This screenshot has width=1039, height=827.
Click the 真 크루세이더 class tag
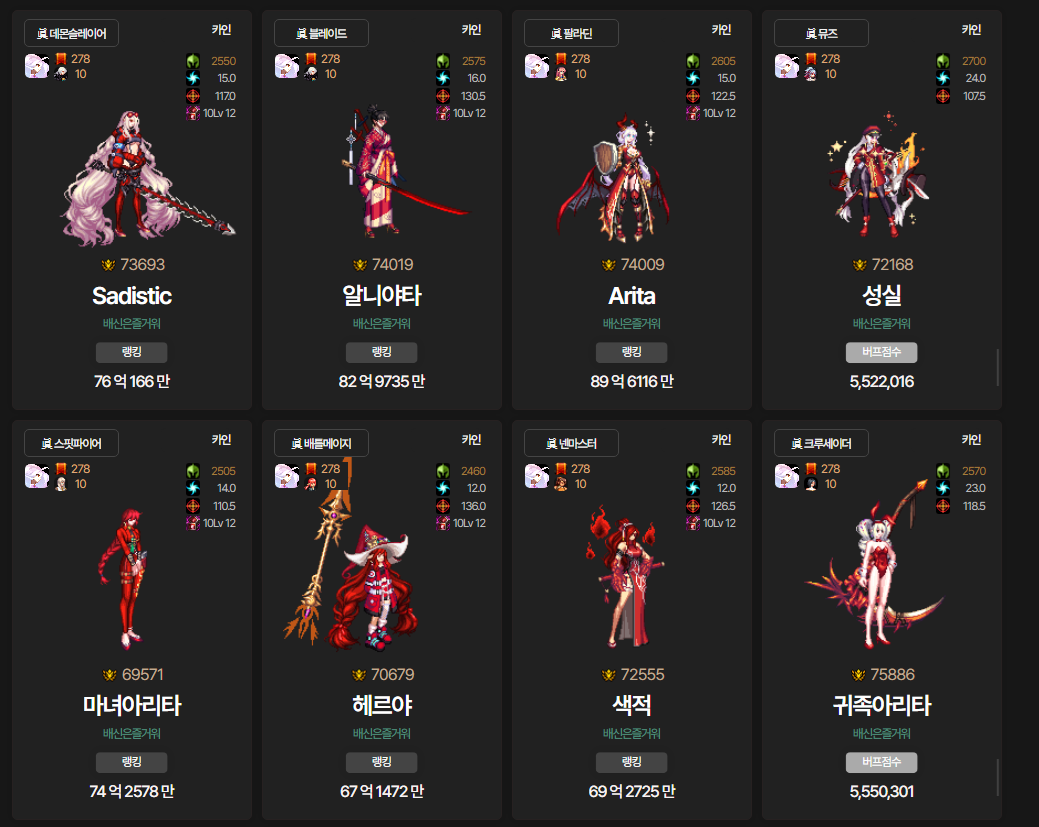822,443
